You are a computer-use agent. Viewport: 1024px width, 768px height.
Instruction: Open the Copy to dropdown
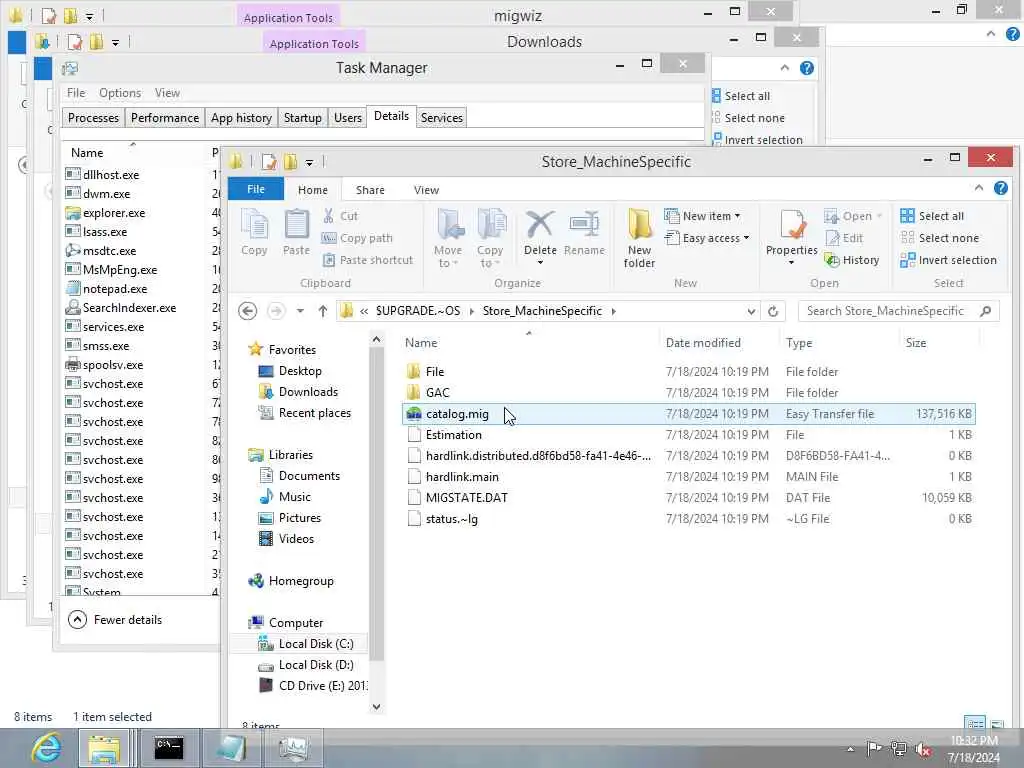(490, 238)
